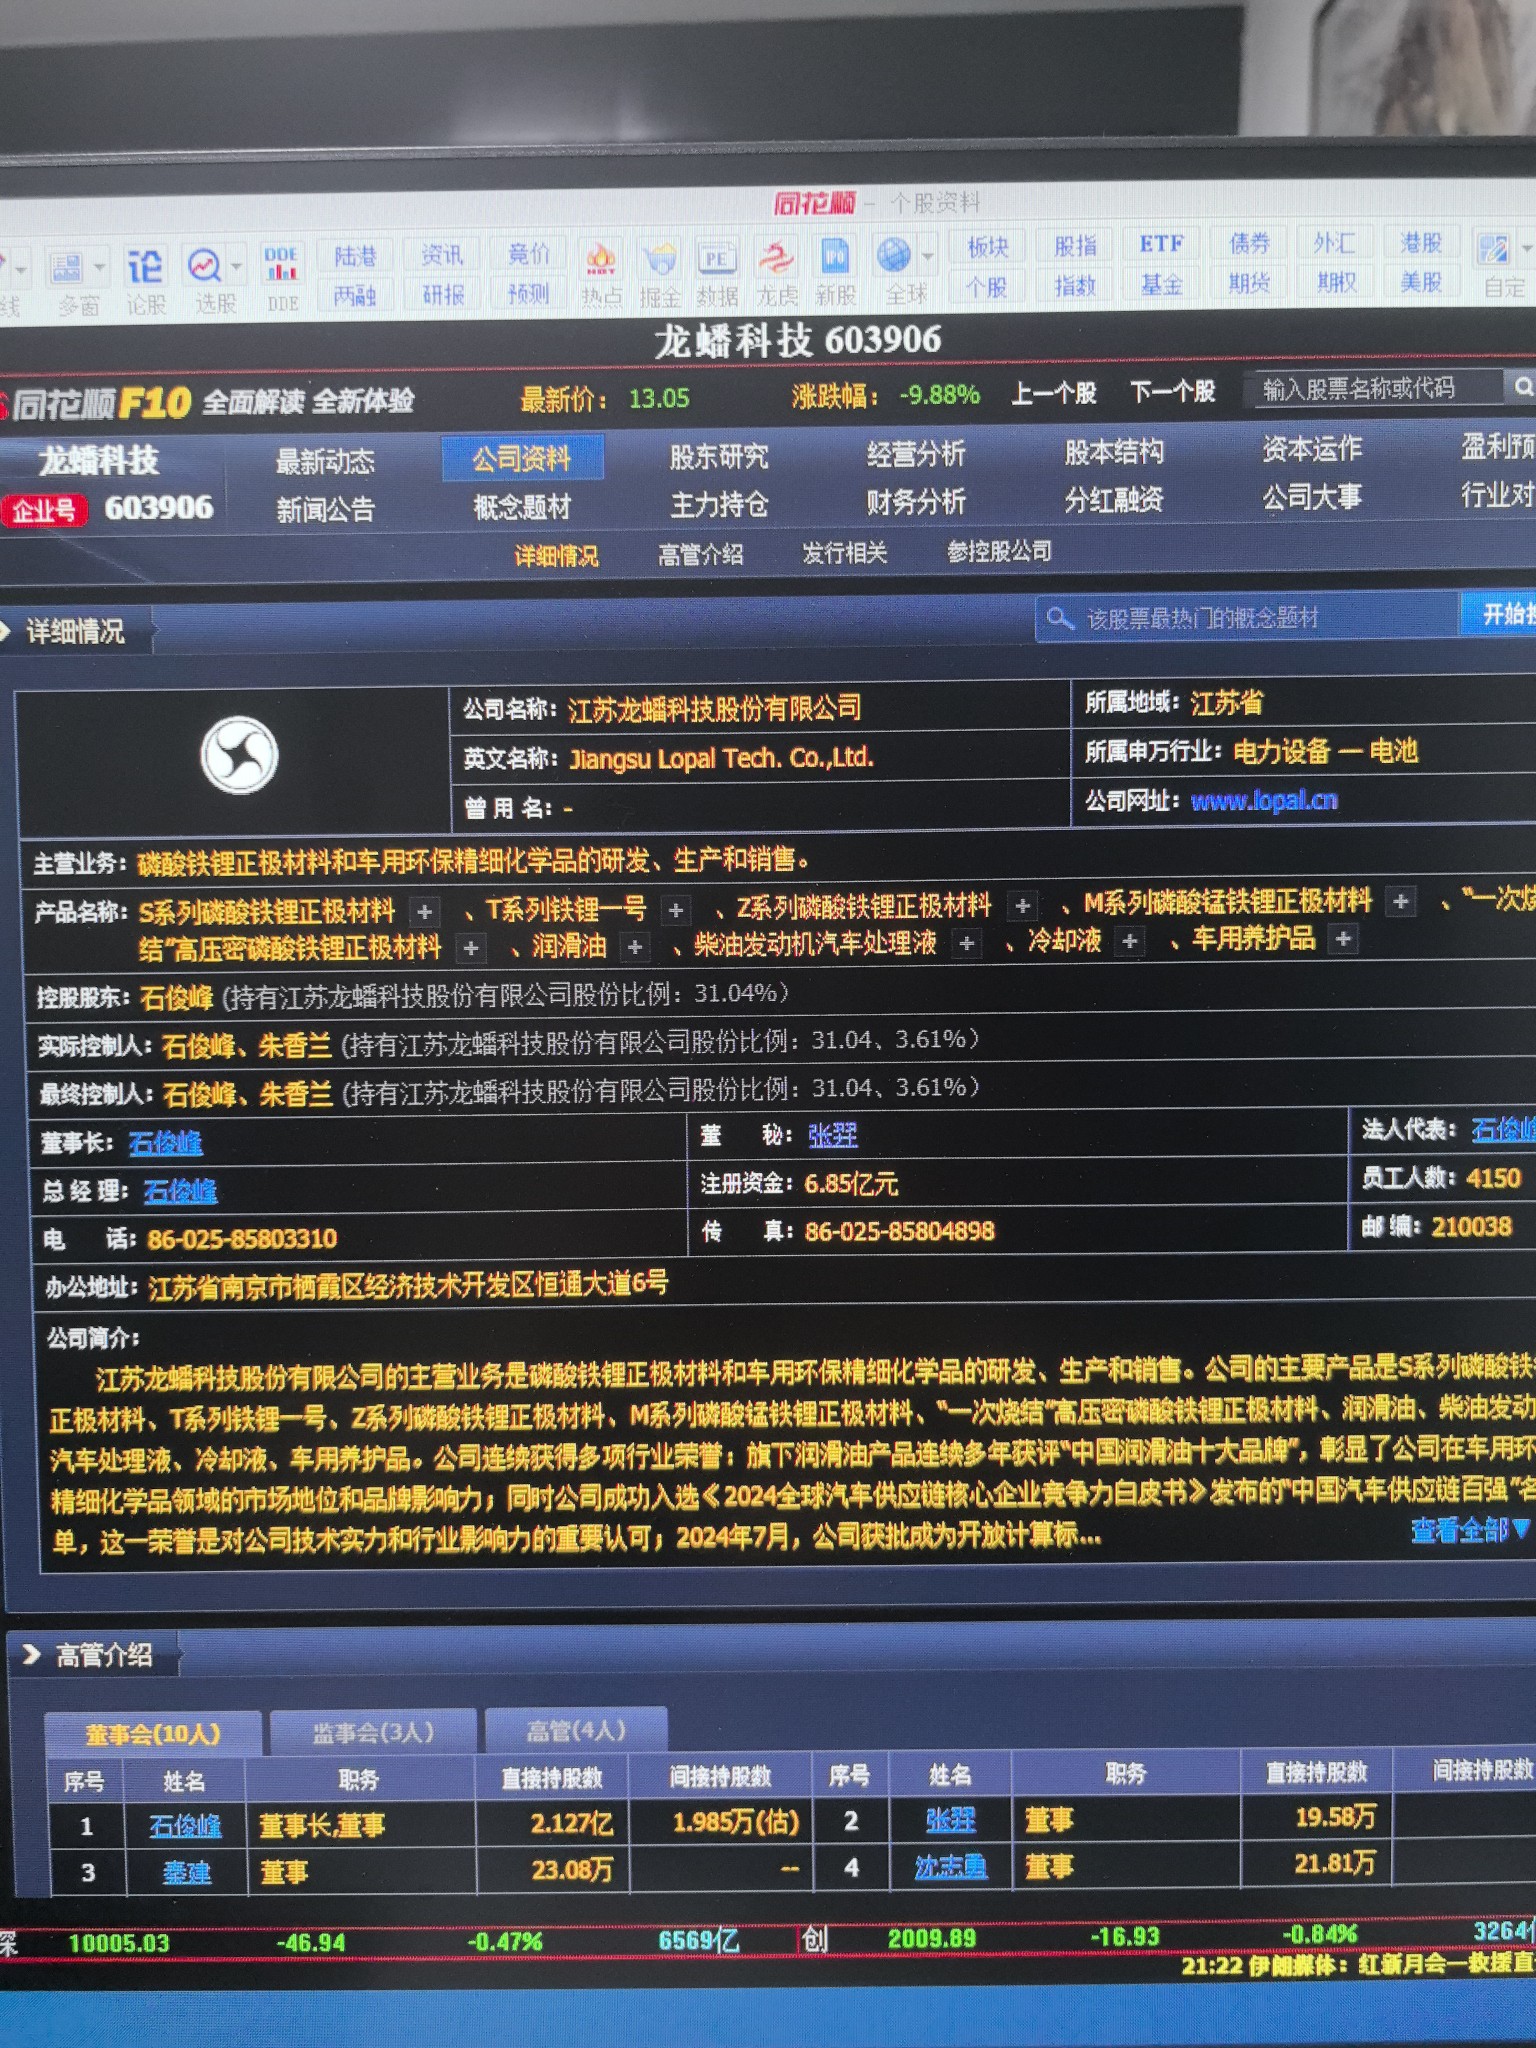Image resolution: width=1536 pixels, height=2048 pixels.
Task: Open the 新闻公告 tab
Action: [325, 510]
